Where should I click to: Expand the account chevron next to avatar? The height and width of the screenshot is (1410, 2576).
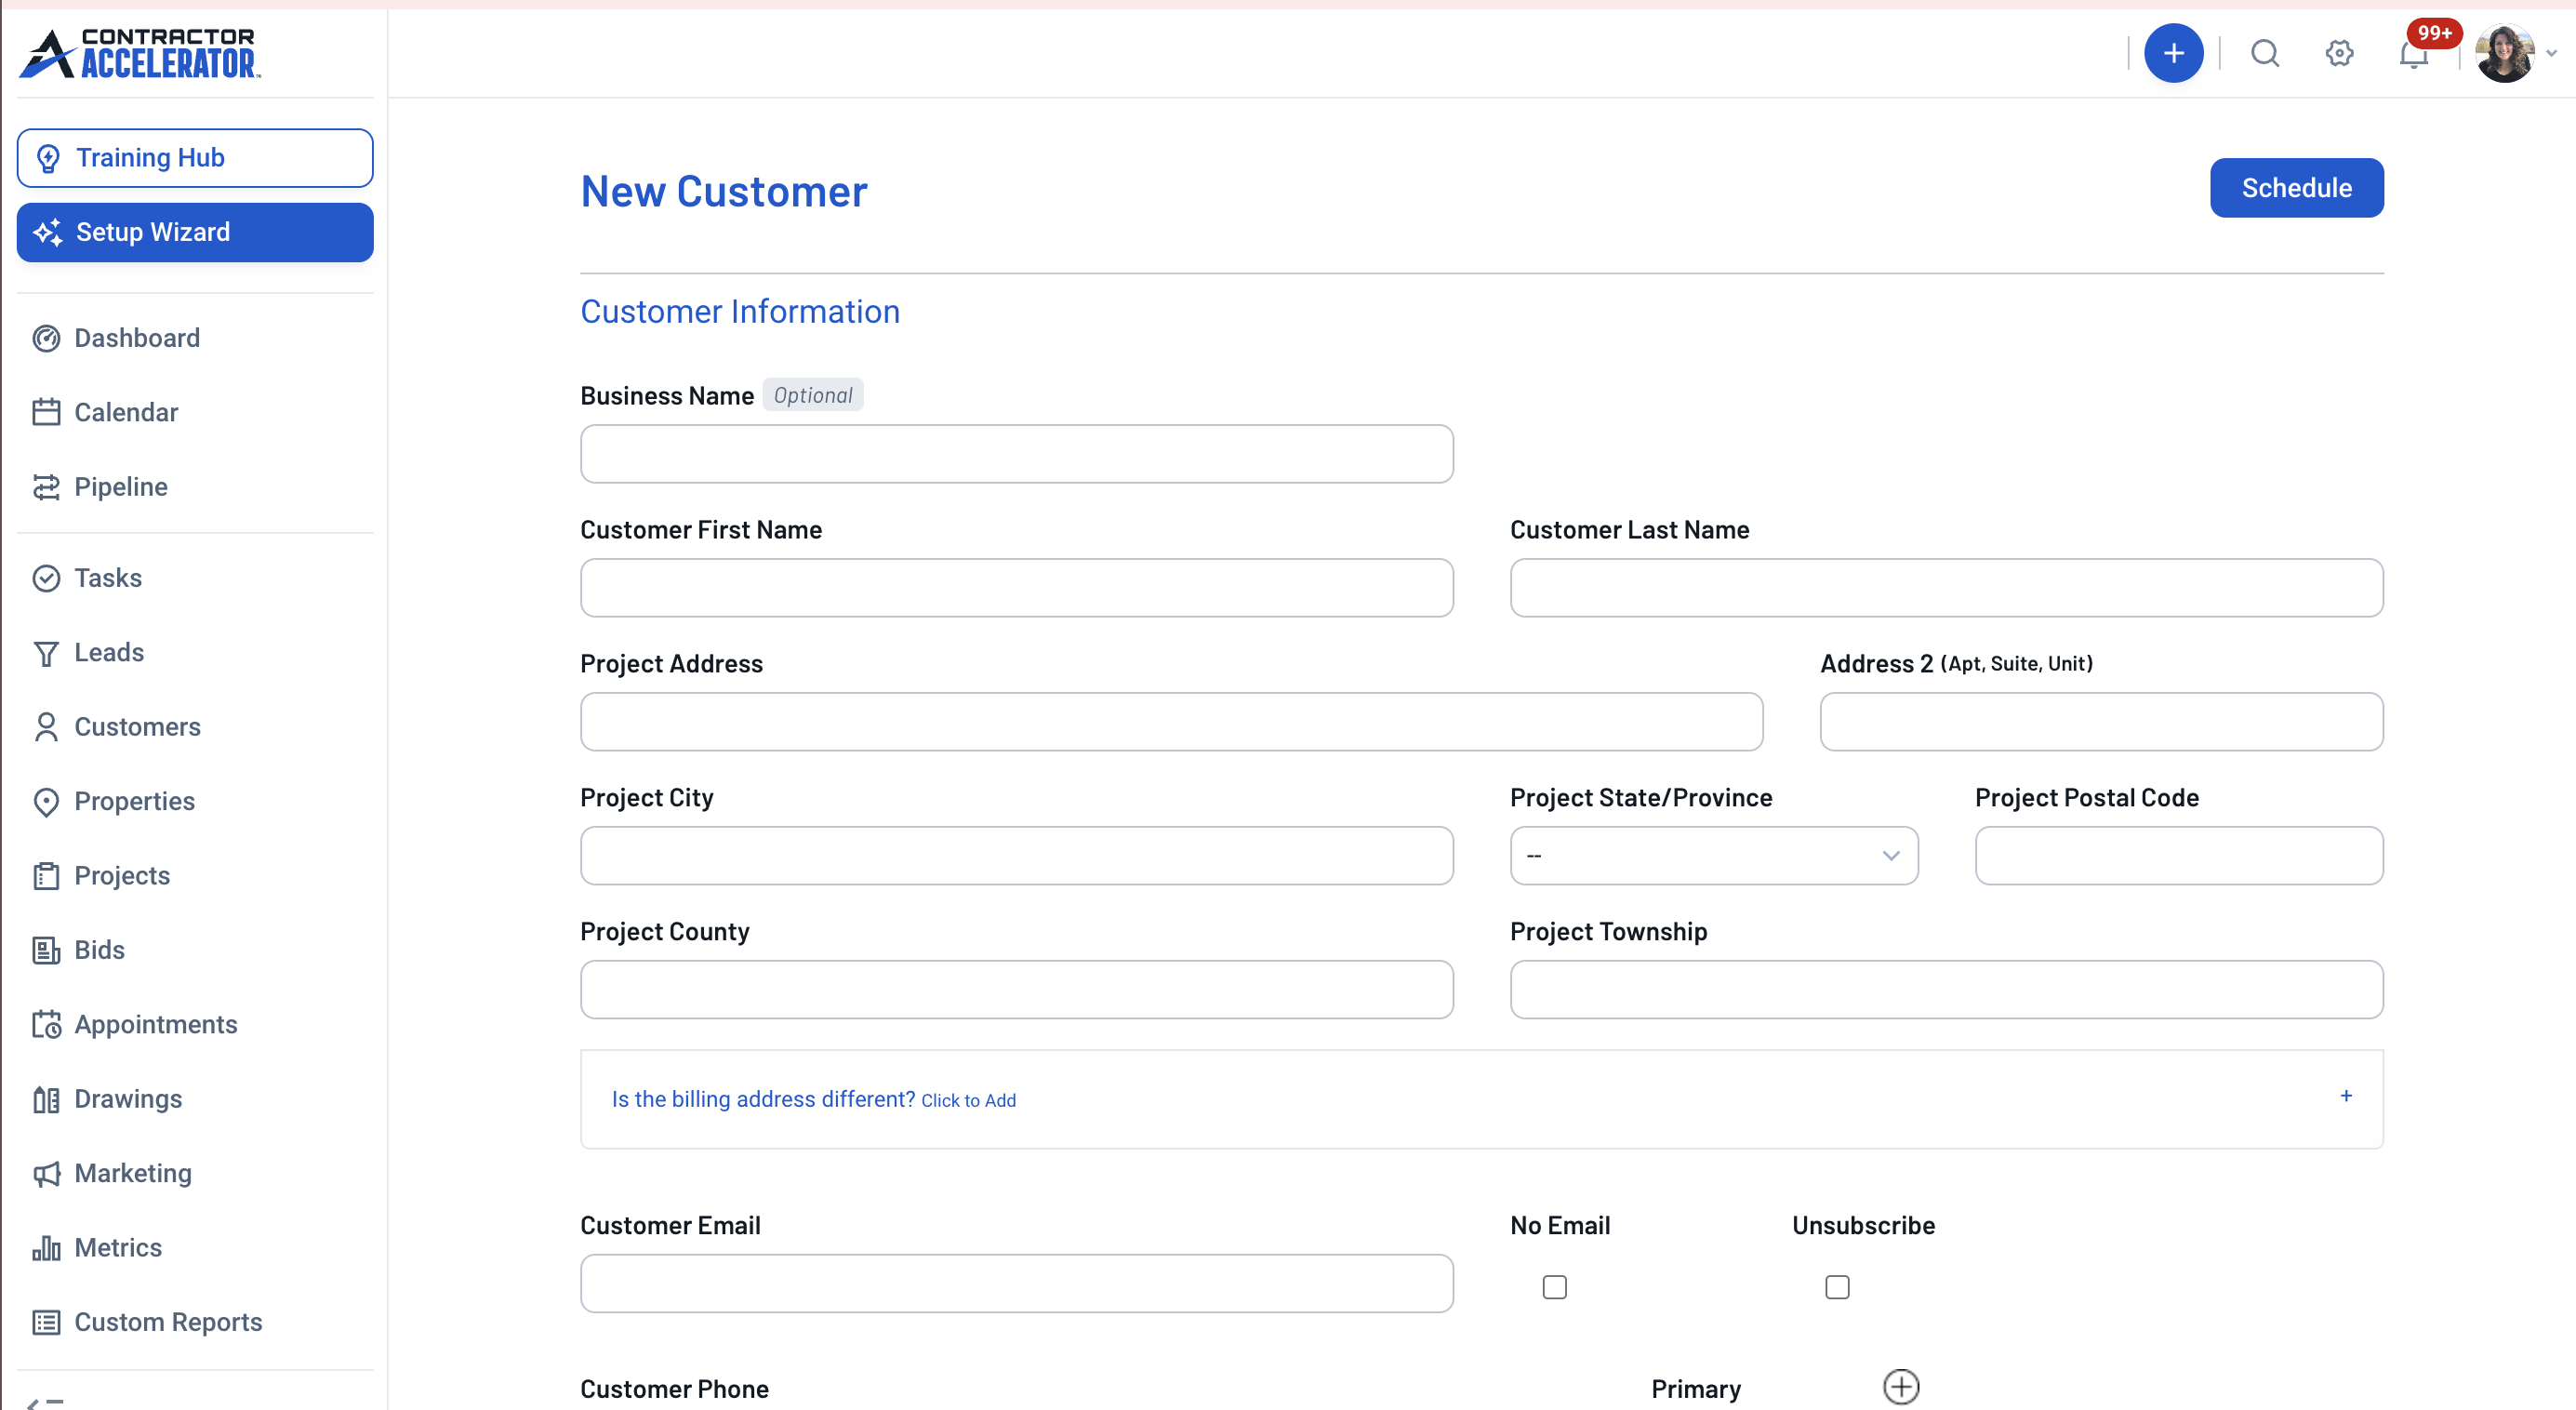(x=2551, y=54)
